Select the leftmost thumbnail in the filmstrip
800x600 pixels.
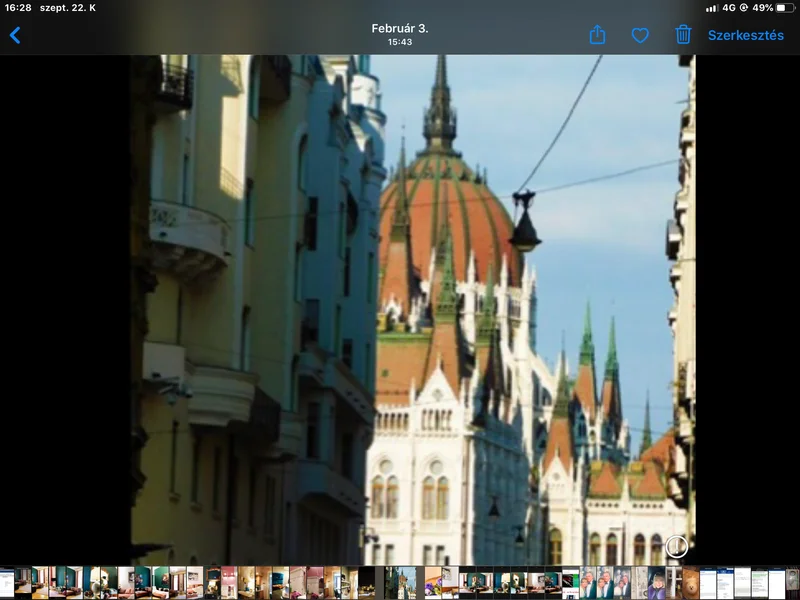pos(6,582)
